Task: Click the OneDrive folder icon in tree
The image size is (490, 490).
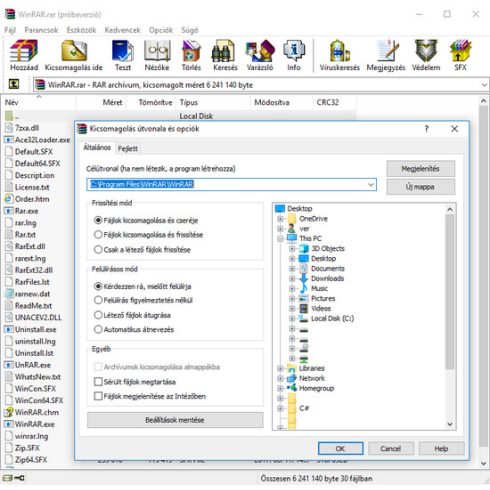Action: coord(292,219)
